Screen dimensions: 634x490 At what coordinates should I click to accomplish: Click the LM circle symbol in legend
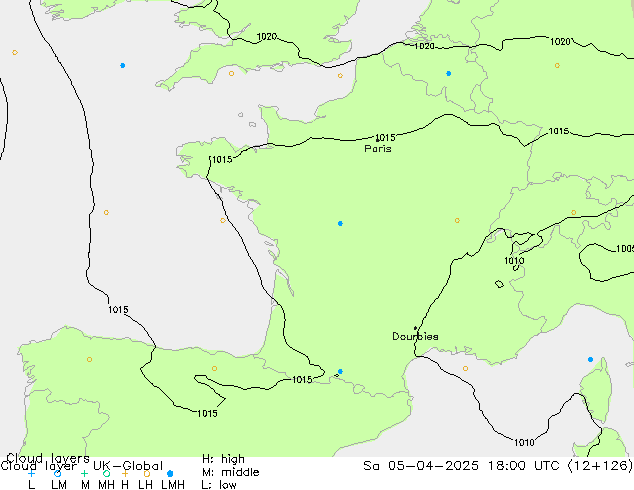click(57, 473)
